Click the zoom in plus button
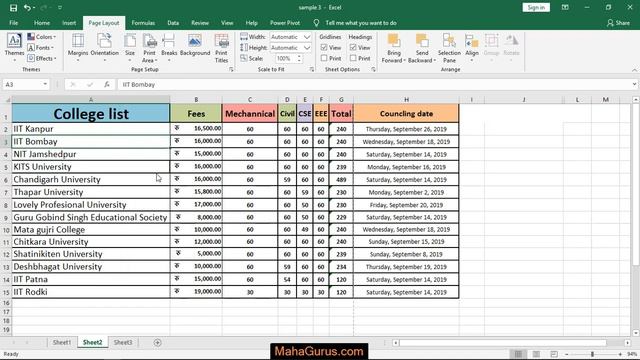Viewport: 640px width, 360px height. [x=620, y=354]
